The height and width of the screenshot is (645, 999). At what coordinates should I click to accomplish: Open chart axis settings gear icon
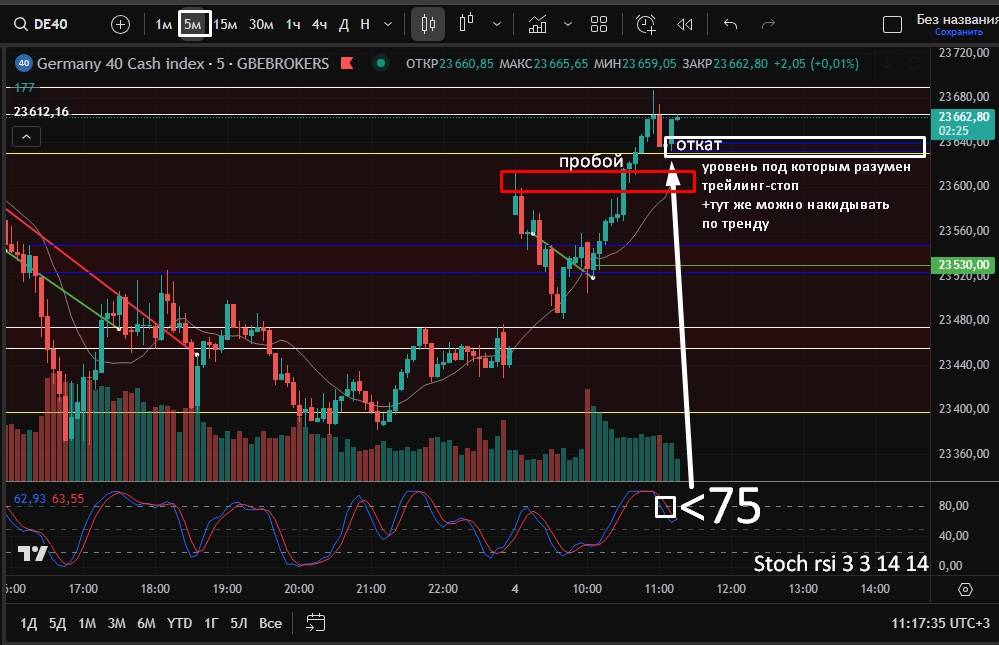(x=965, y=589)
